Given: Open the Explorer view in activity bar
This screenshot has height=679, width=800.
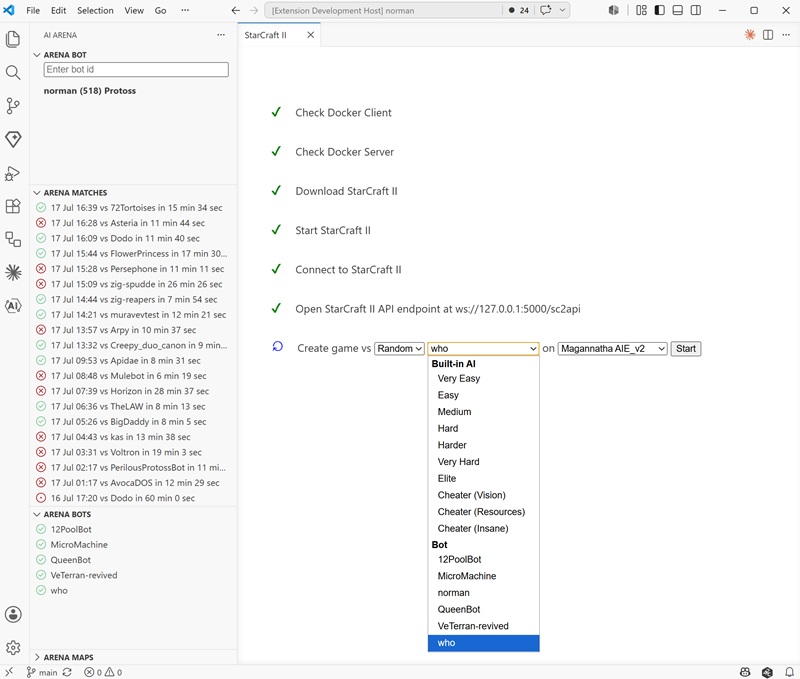Looking at the screenshot, I should point(13,39).
